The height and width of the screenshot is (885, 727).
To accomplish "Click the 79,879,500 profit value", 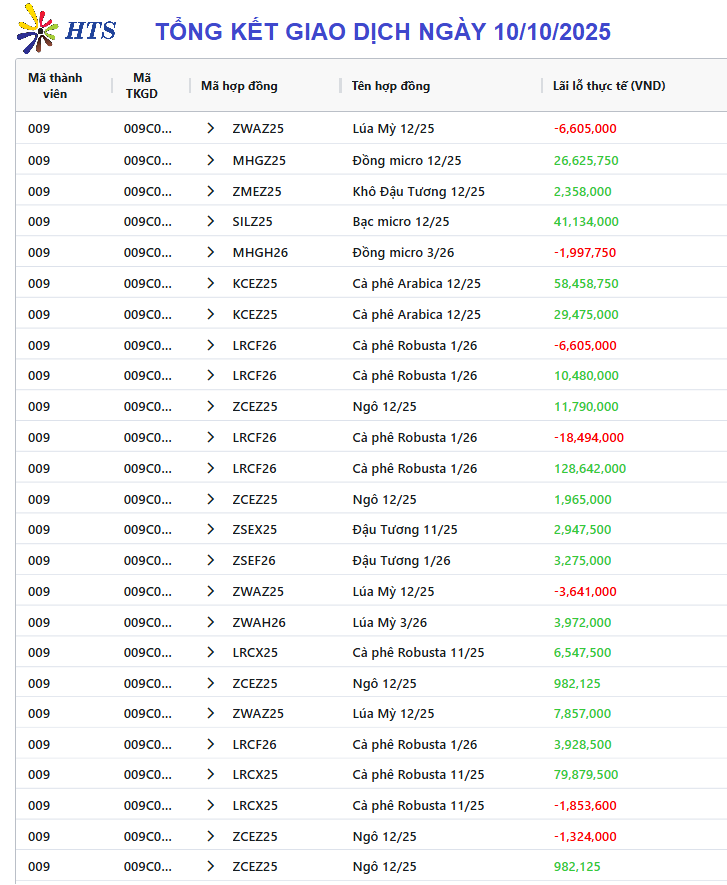I will click(586, 775).
